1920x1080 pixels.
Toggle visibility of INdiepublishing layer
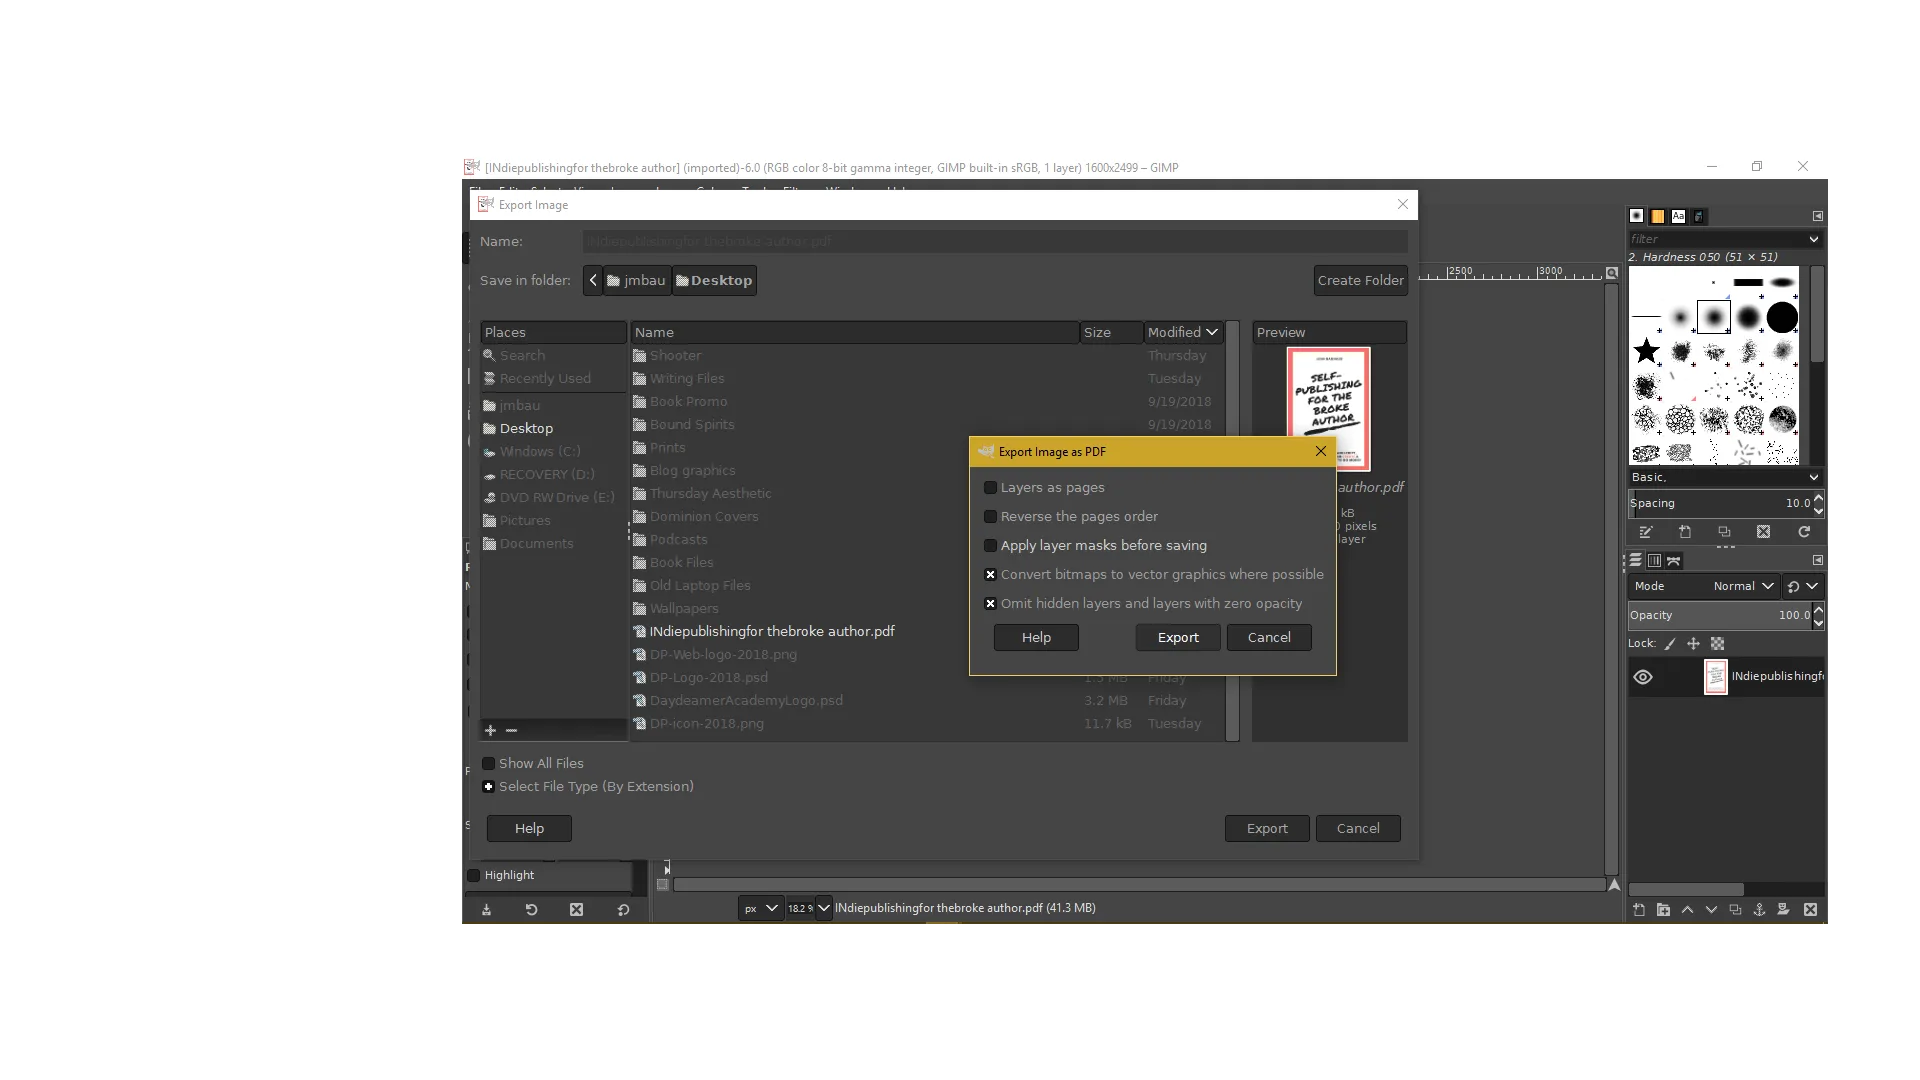(1643, 677)
